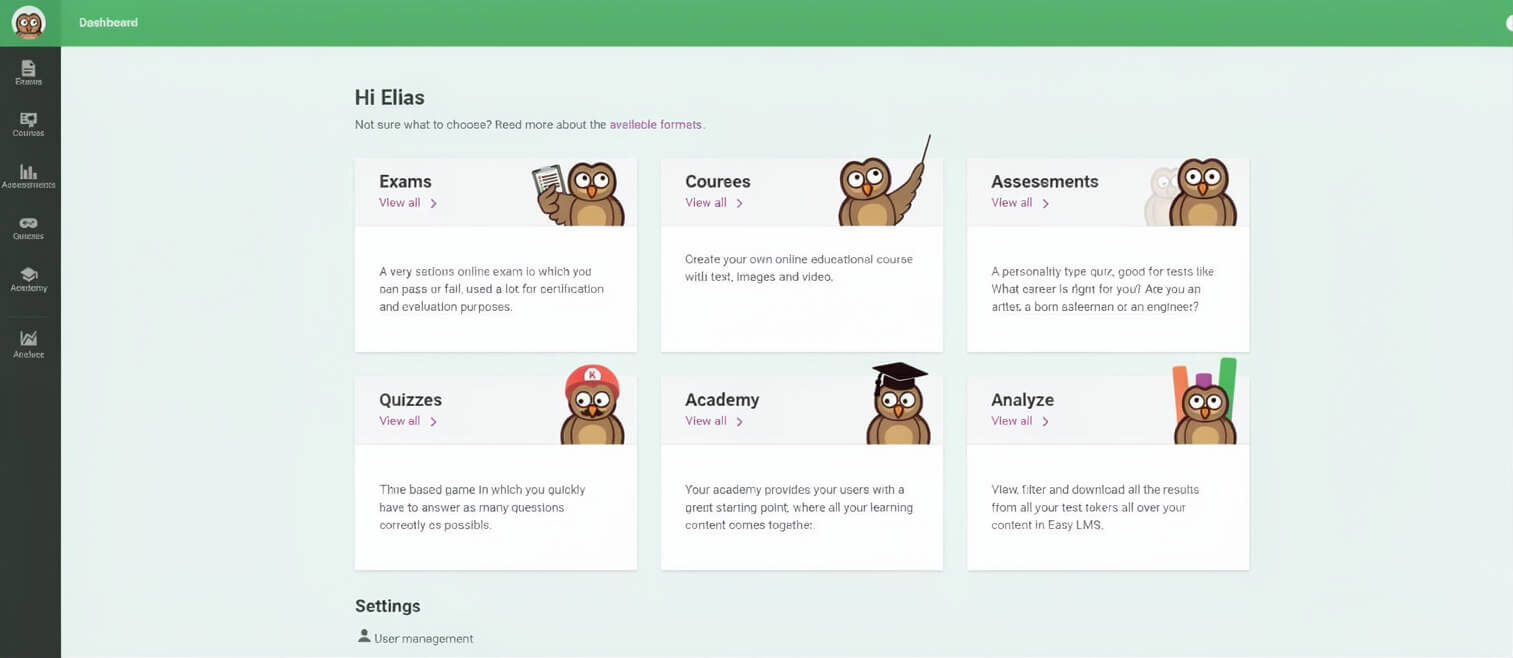Click the owl logo in top-left corner

28,22
